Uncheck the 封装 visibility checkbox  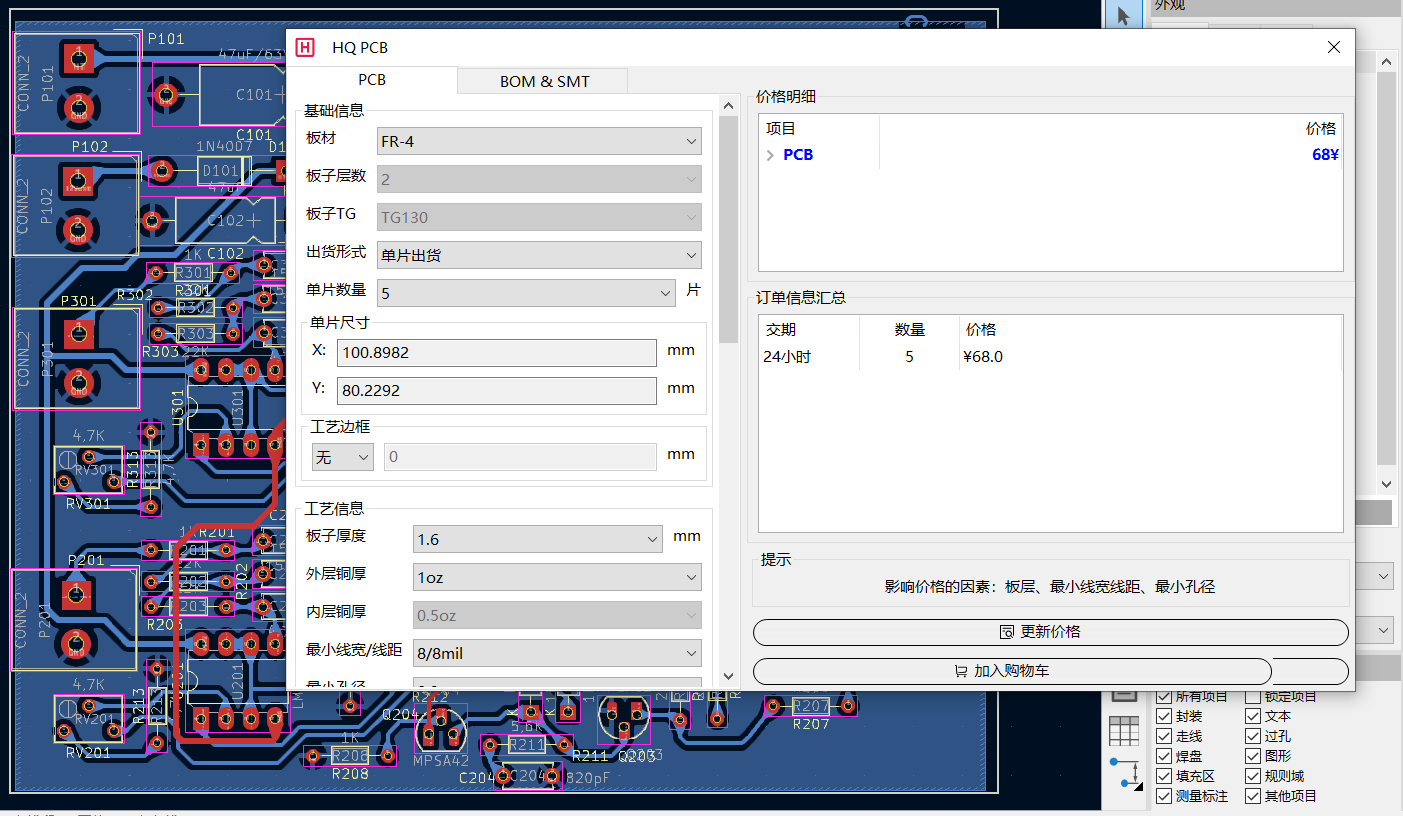[x=1165, y=716]
